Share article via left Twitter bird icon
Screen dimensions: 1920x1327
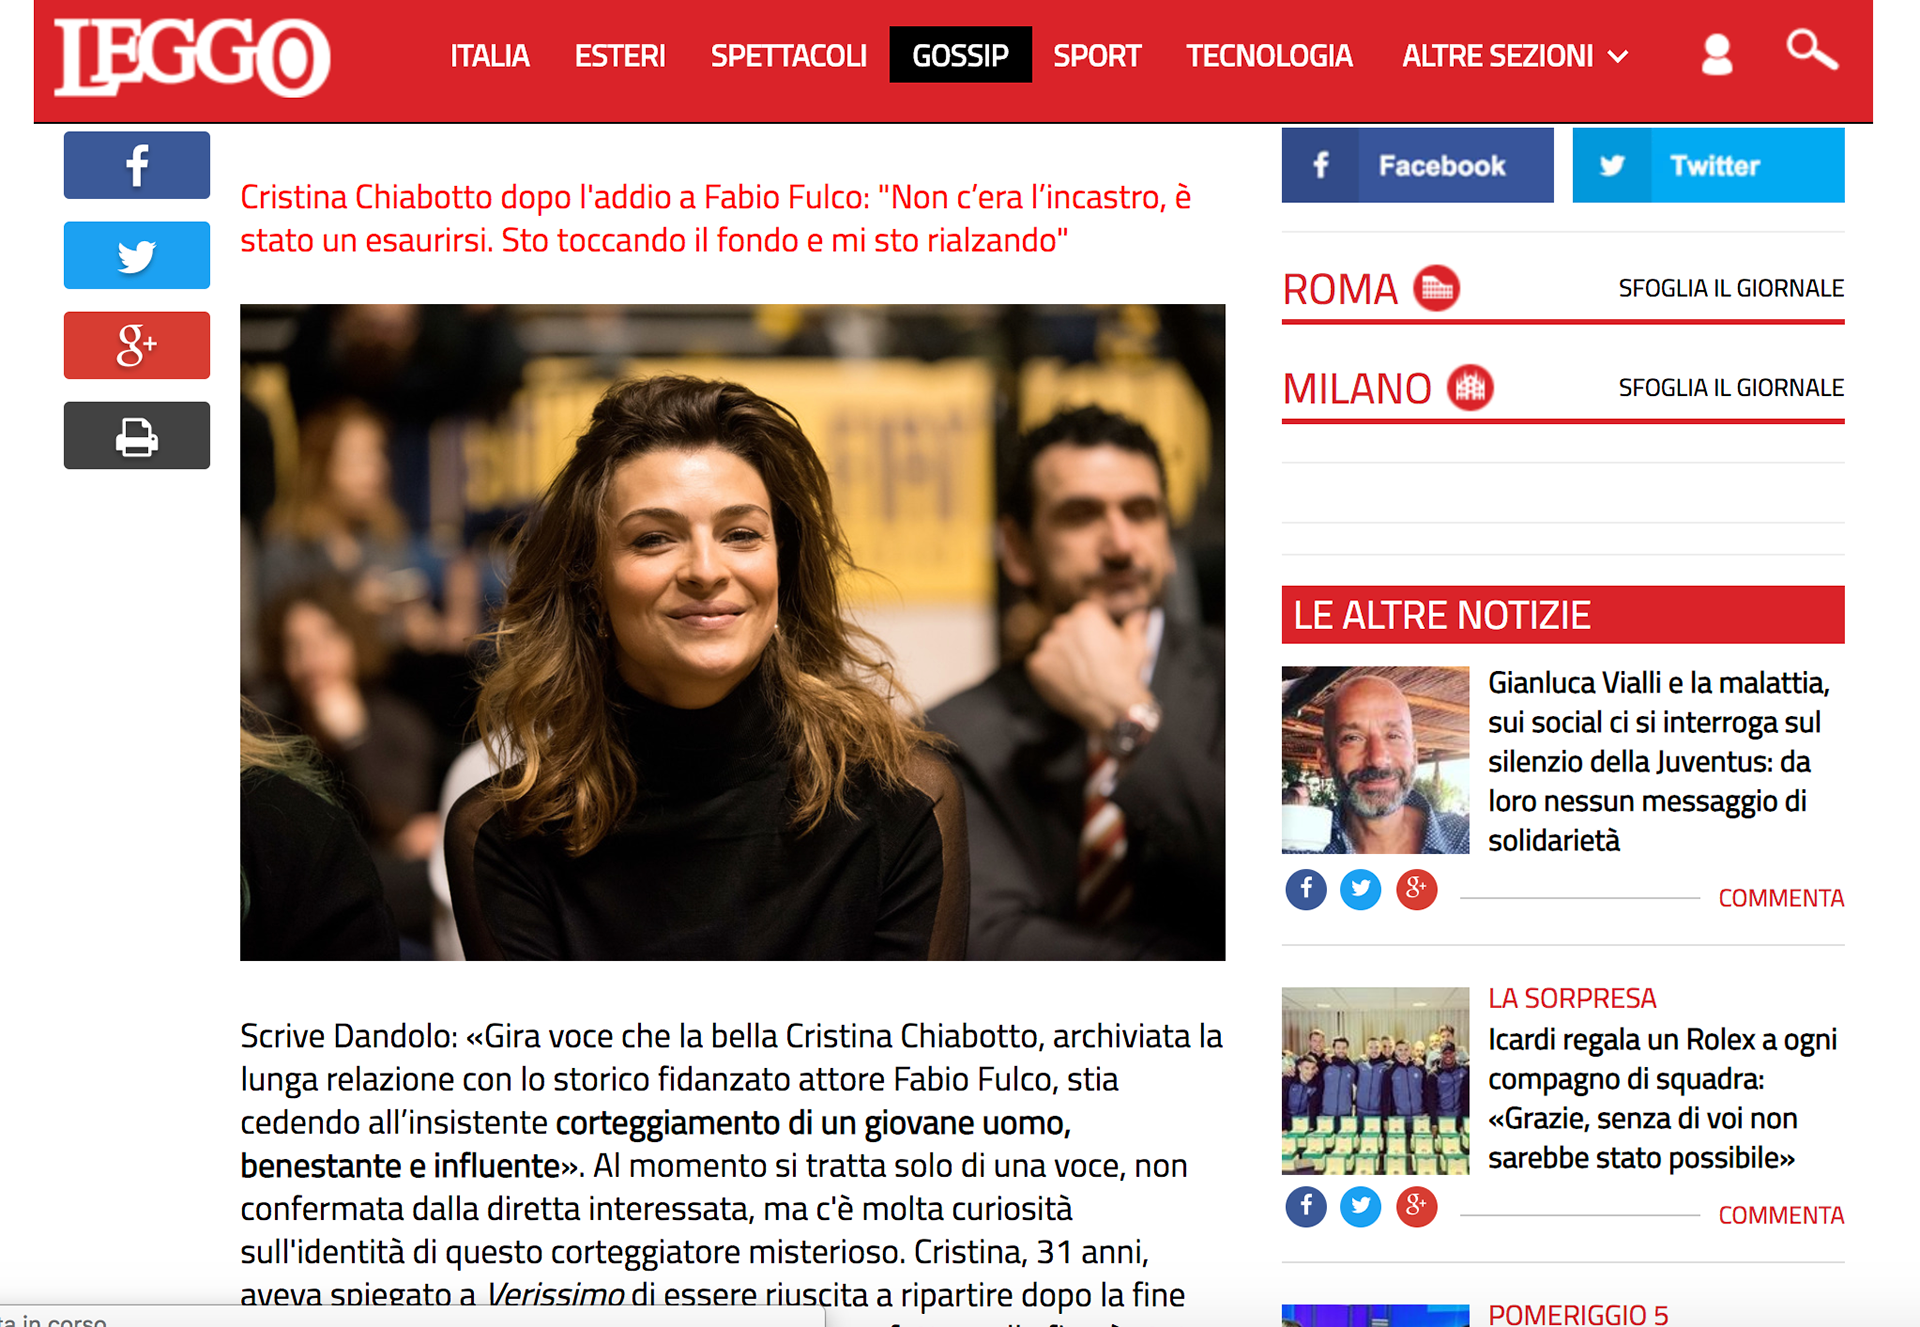coord(137,255)
